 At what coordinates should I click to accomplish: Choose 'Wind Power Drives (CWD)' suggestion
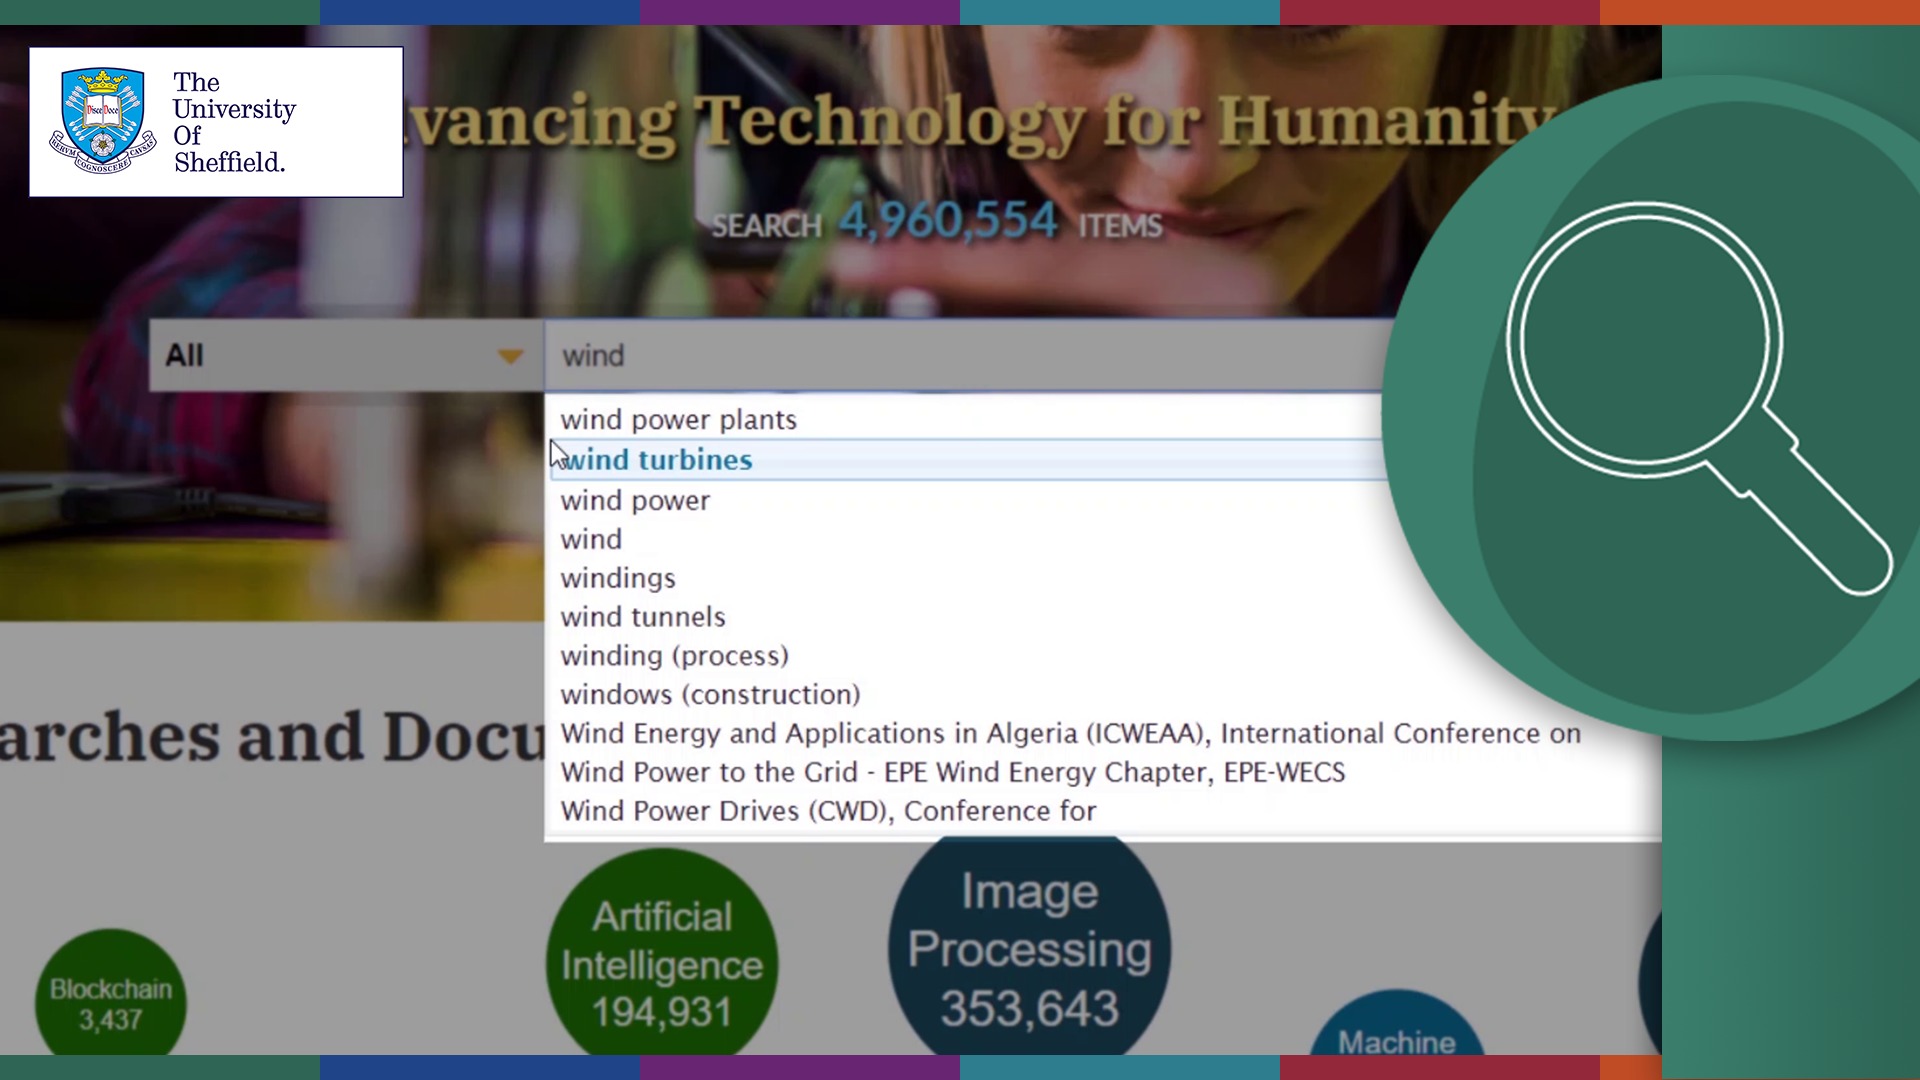(x=828, y=811)
